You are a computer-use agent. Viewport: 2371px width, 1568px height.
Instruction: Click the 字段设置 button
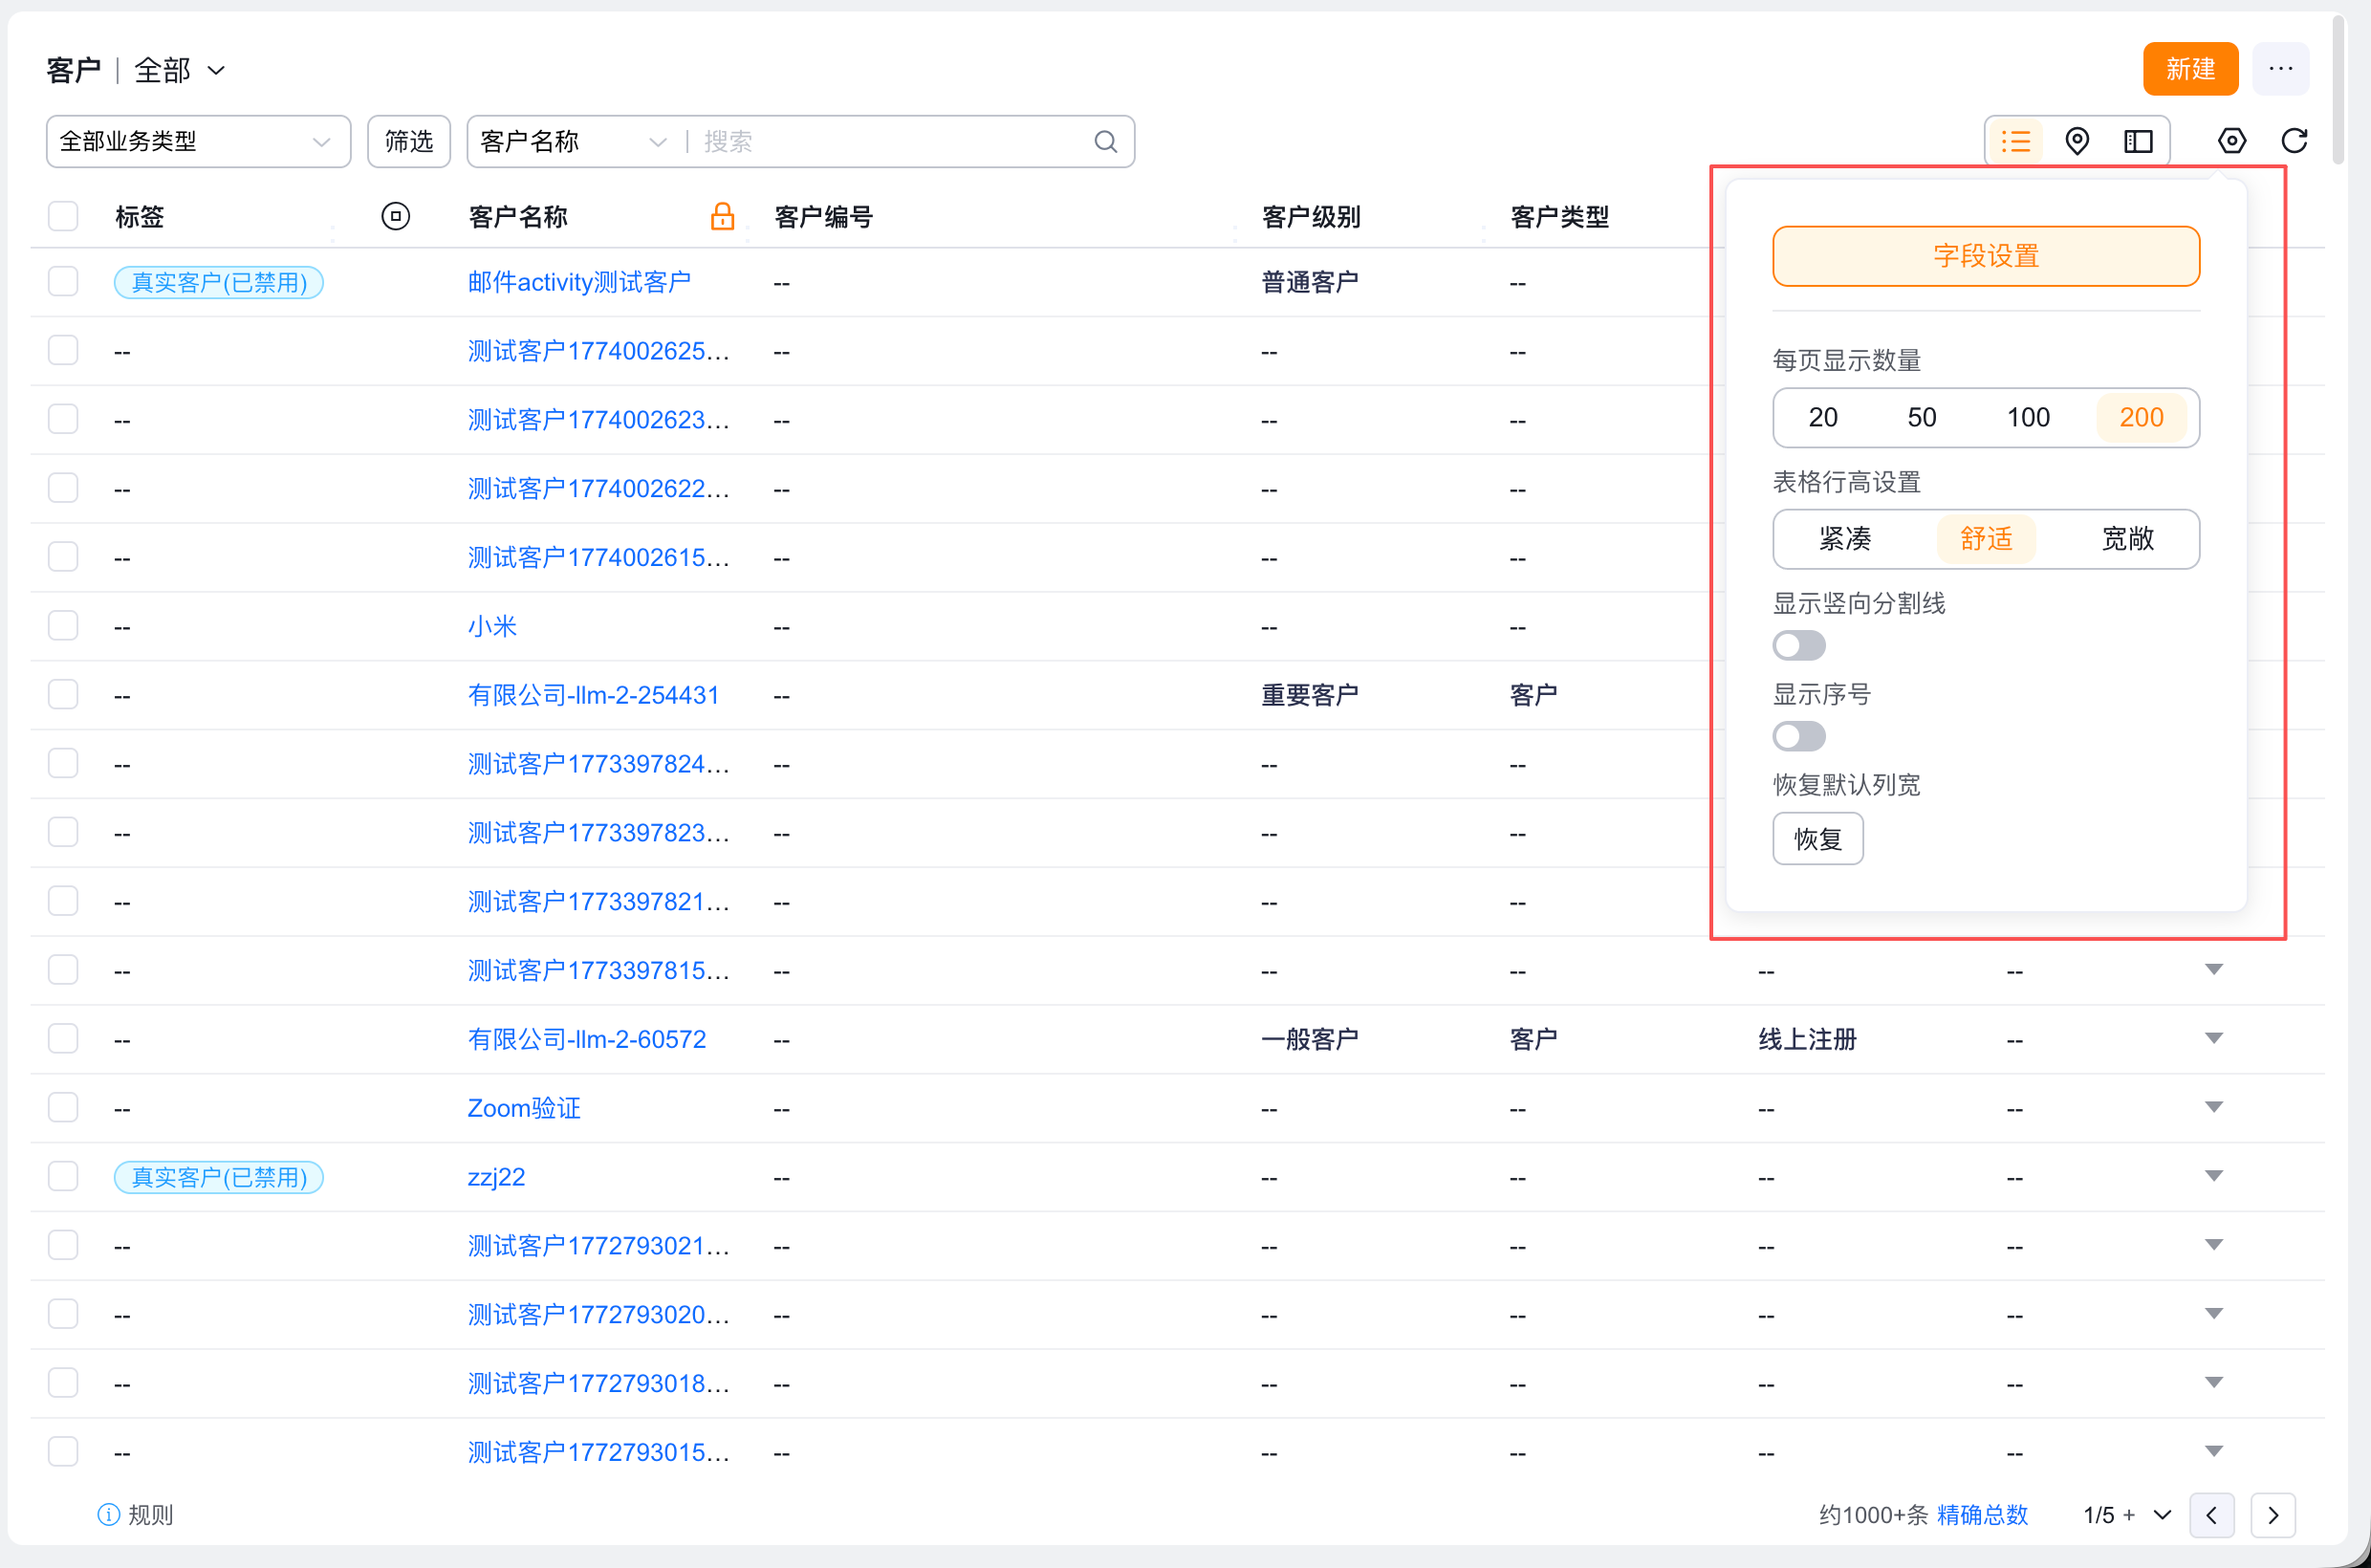(x=1985, y=256)
